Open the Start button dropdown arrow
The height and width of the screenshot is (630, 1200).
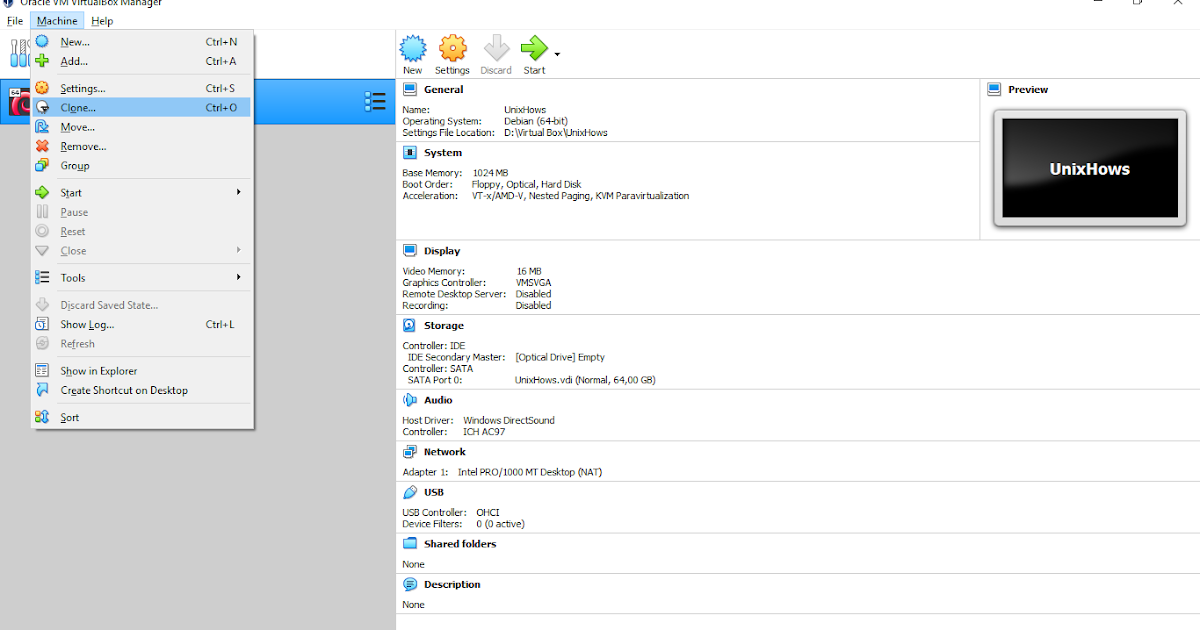pos(556,54)
